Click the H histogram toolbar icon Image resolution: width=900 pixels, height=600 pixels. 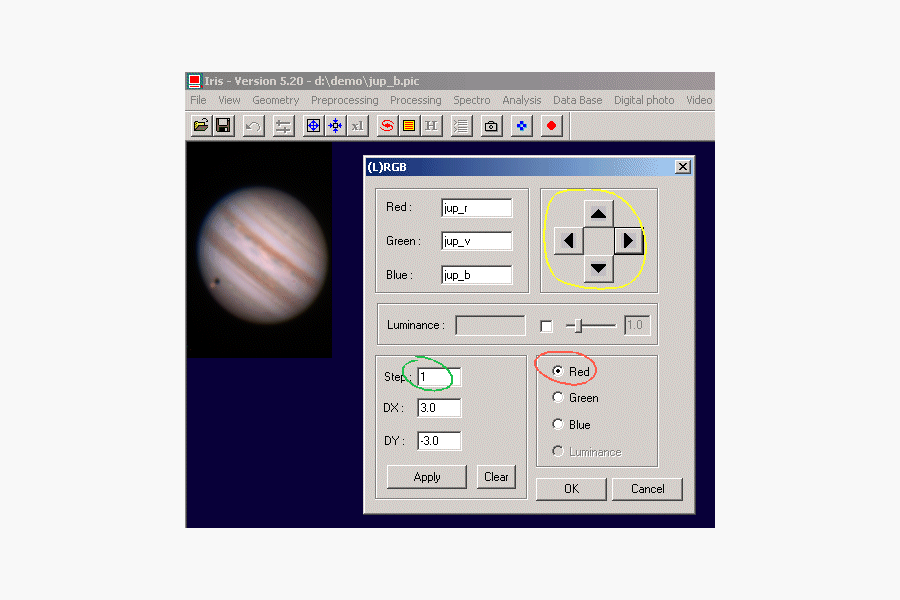(432, 126)
